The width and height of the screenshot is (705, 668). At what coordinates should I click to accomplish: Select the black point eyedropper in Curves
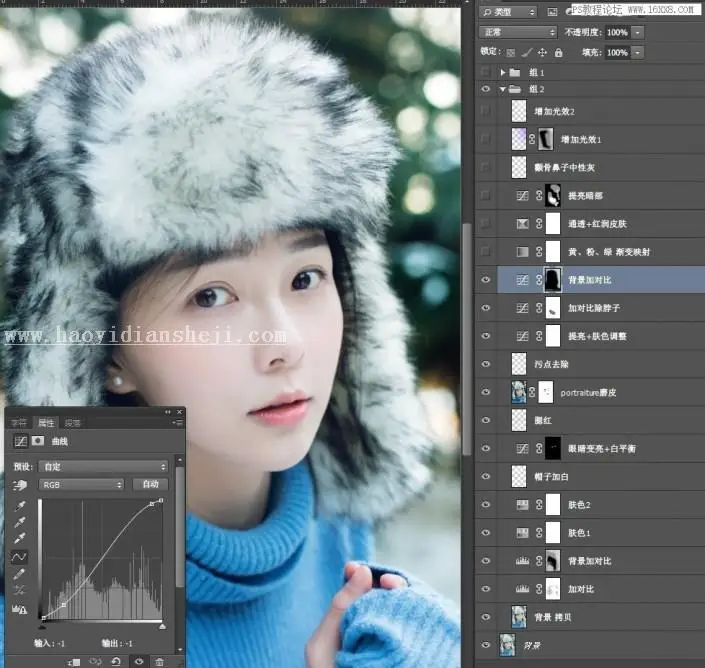tap(20, 506)
